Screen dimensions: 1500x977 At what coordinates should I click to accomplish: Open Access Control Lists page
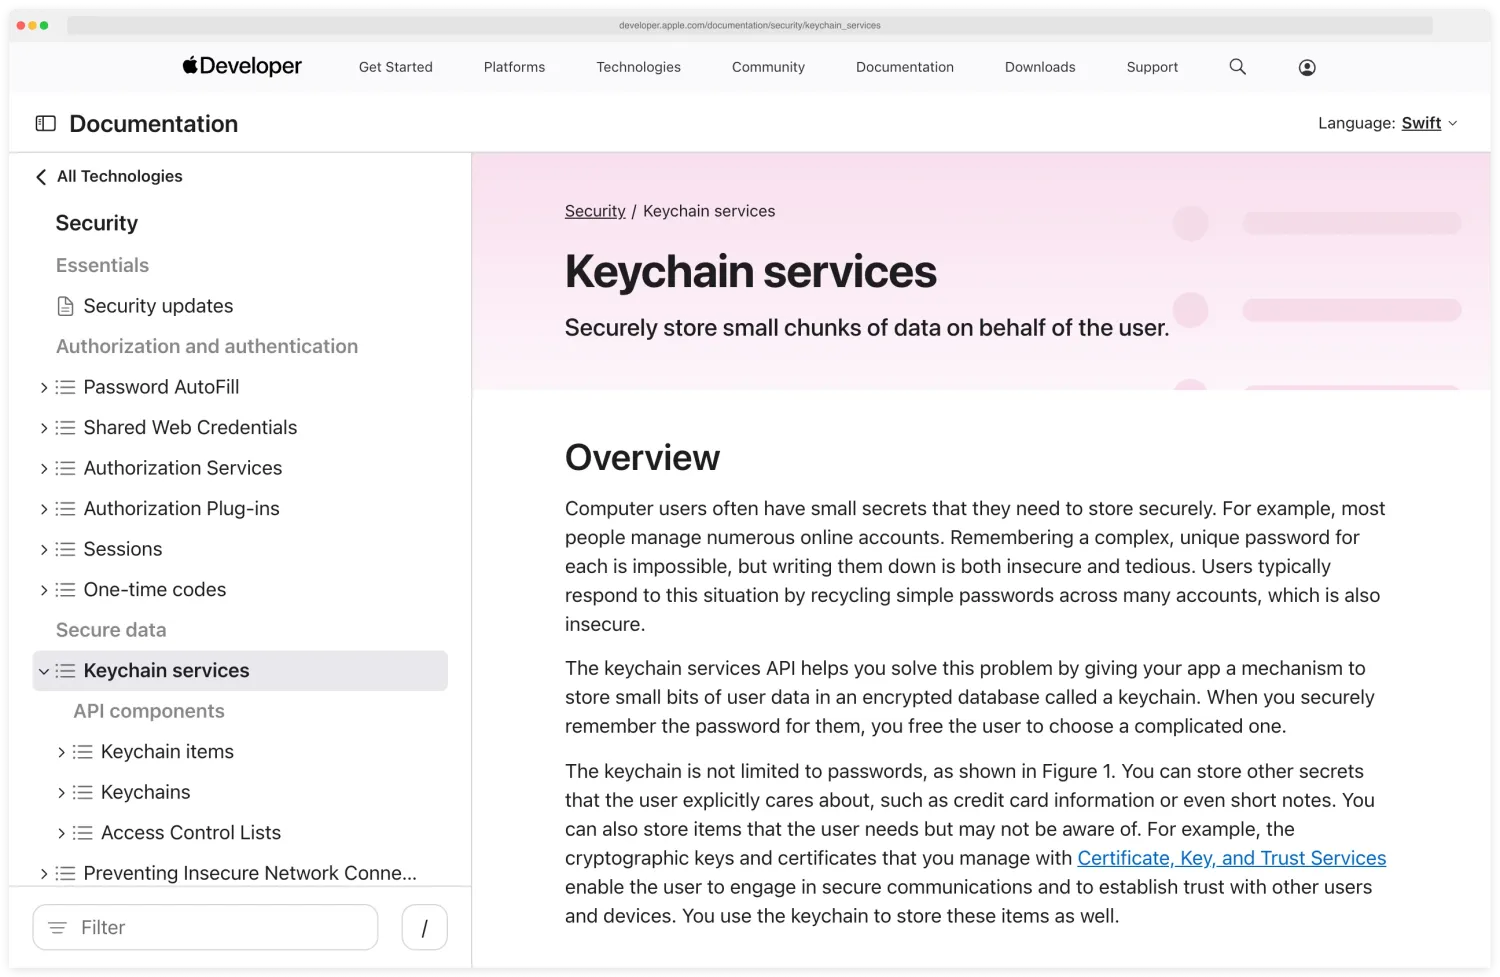click(x=191, y=833)
